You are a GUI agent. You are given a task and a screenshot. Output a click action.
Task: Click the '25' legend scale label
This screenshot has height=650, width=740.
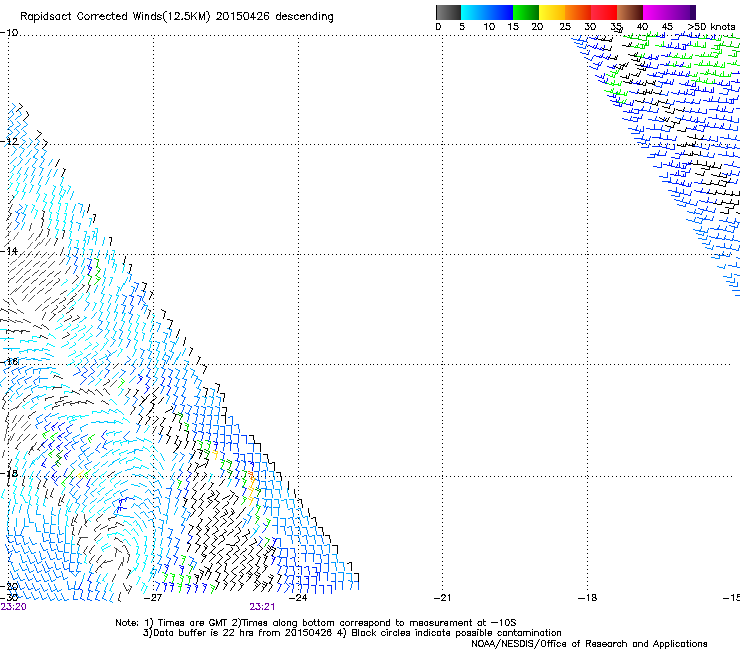[x=565, y=27]
